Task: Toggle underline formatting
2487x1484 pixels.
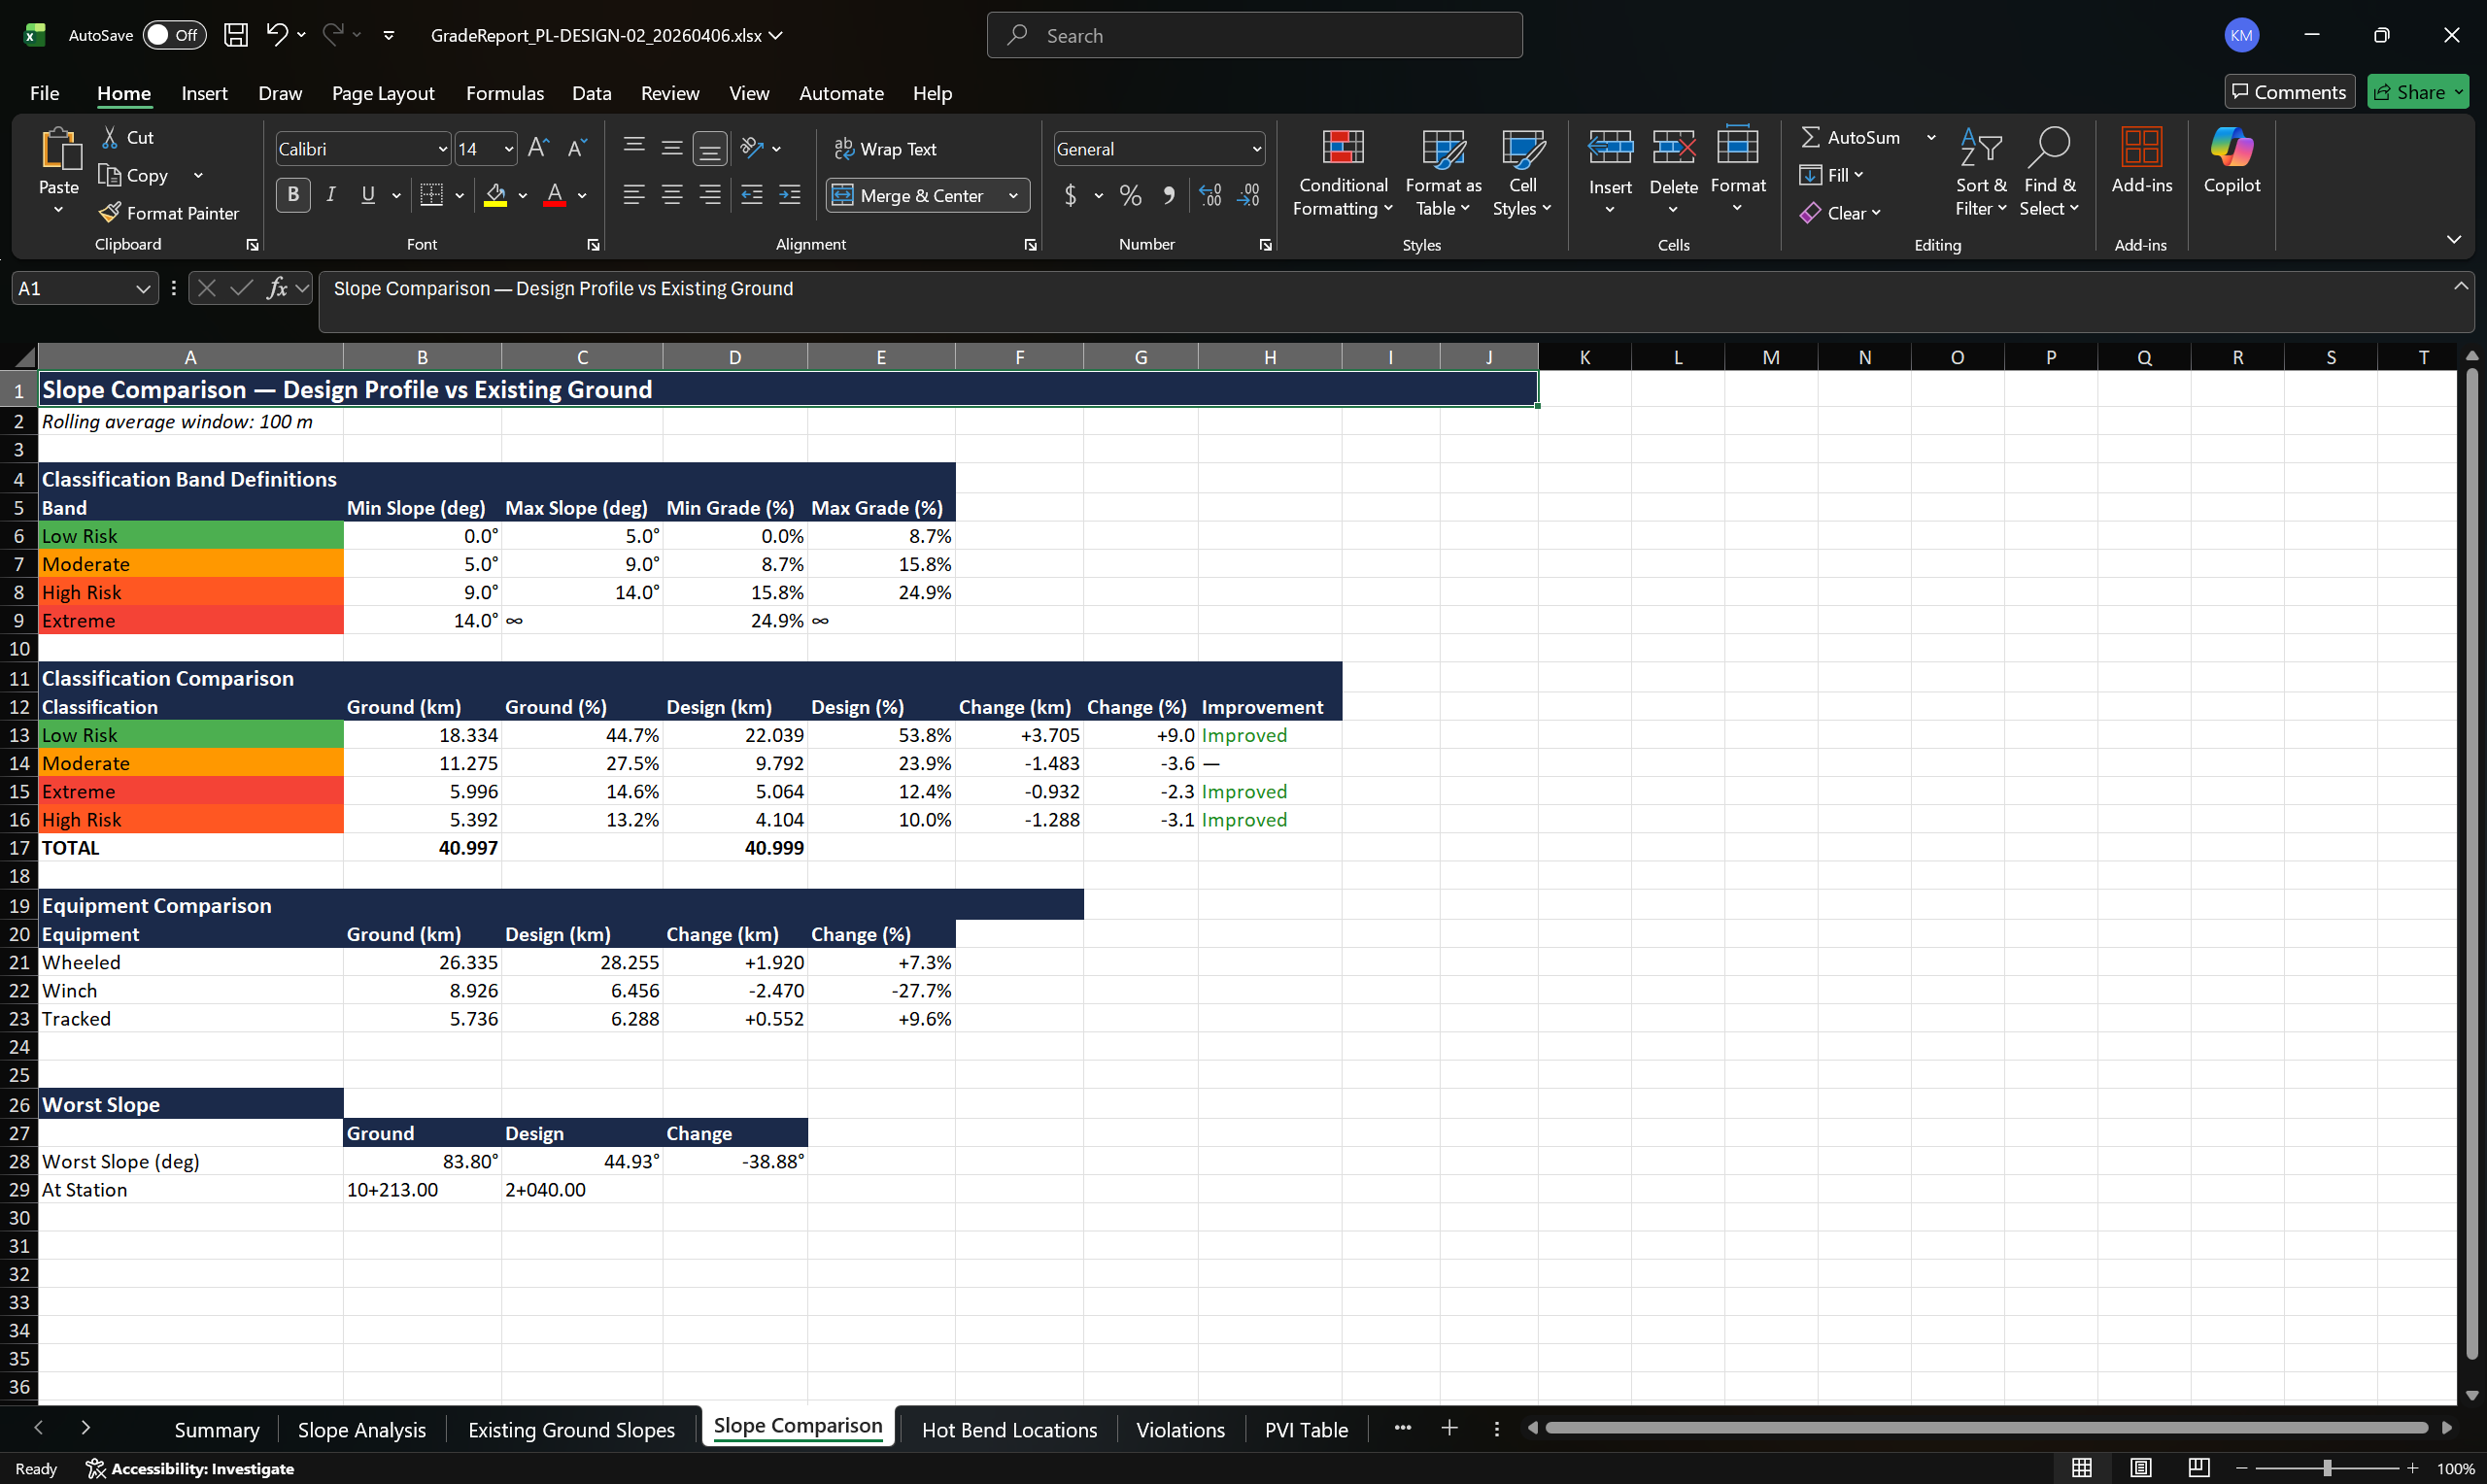Action: pyautogui.click(x=368, y=195)
